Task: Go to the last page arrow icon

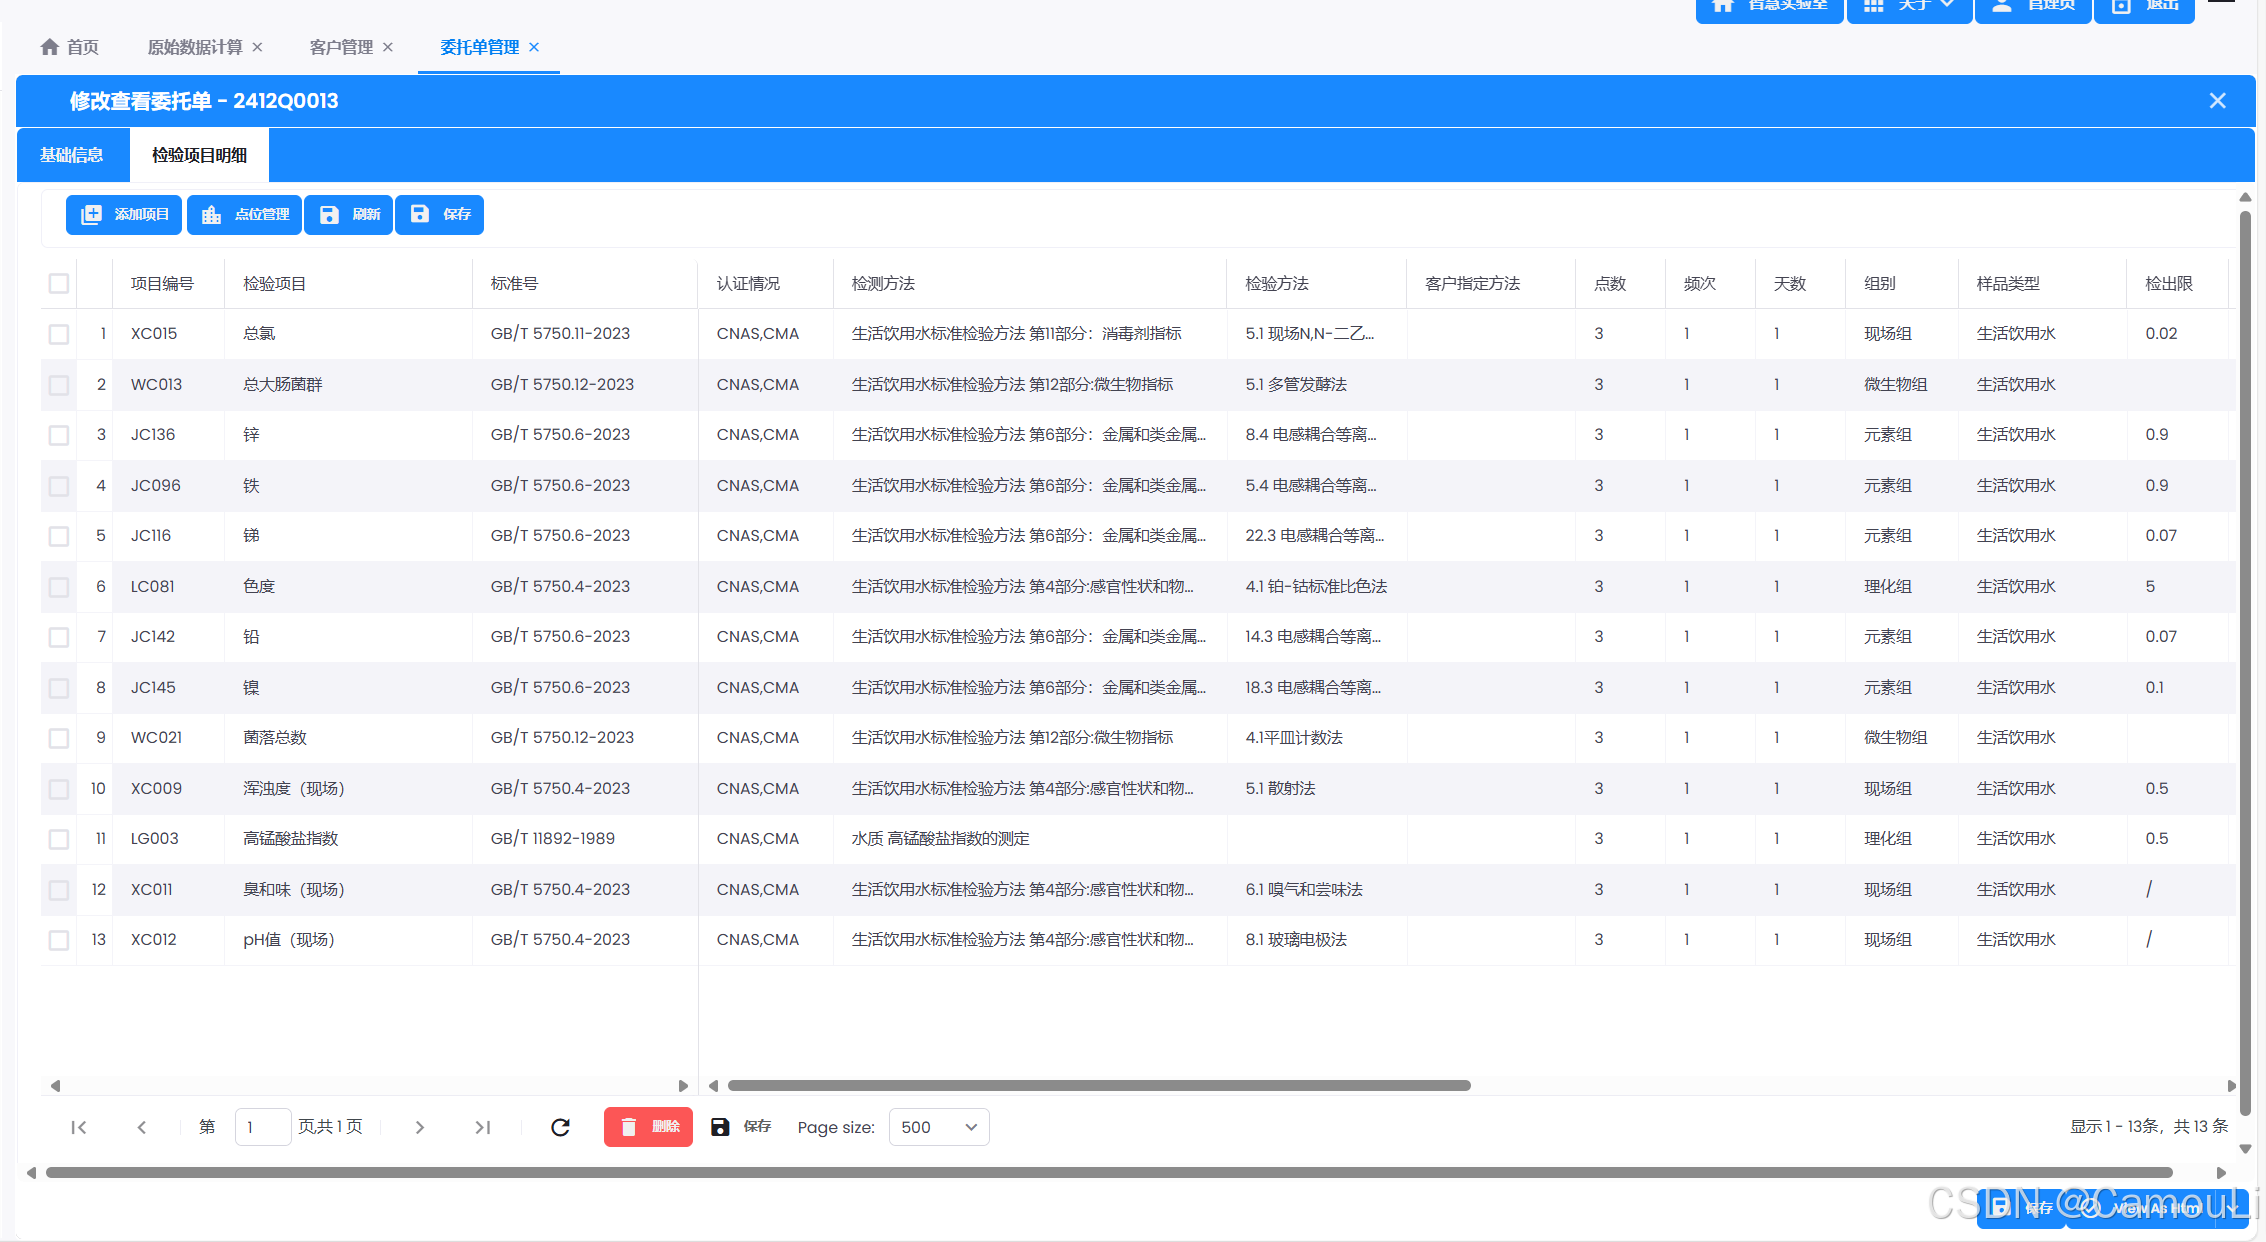Action: [482, 1127]
